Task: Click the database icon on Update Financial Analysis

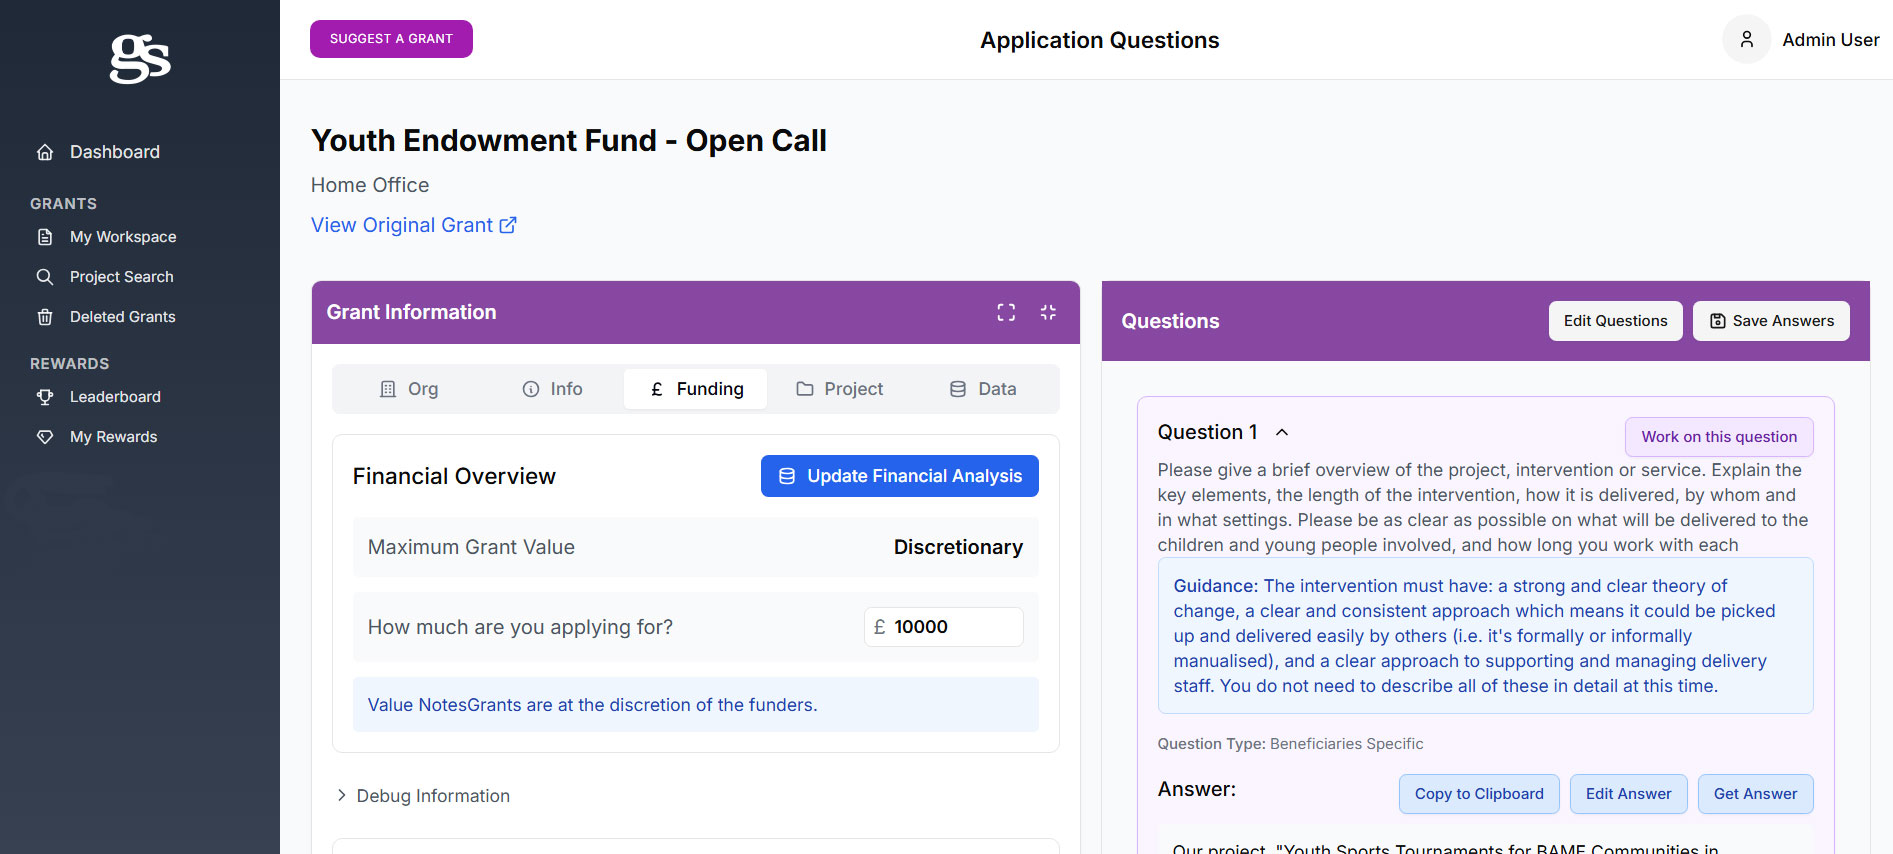Action: click(x=787, y=476)
